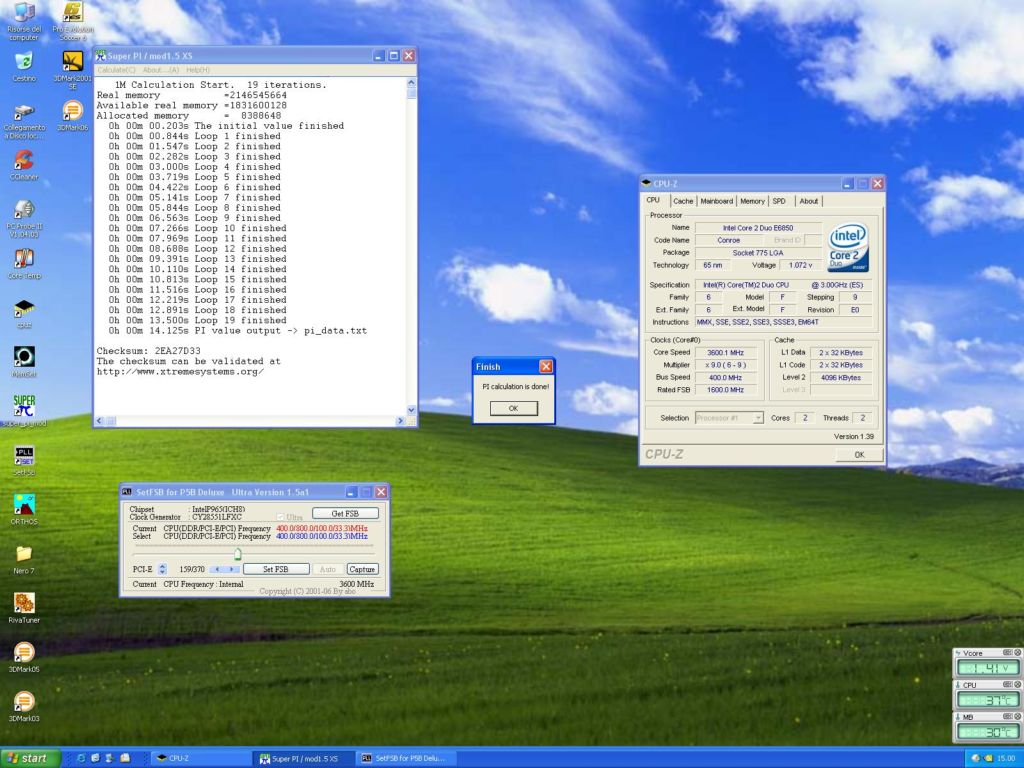Image resolution: width=1024 pixels, height=768 pixels.
Task: Click the Capture button in SetFSB
Action: [362, 569]
